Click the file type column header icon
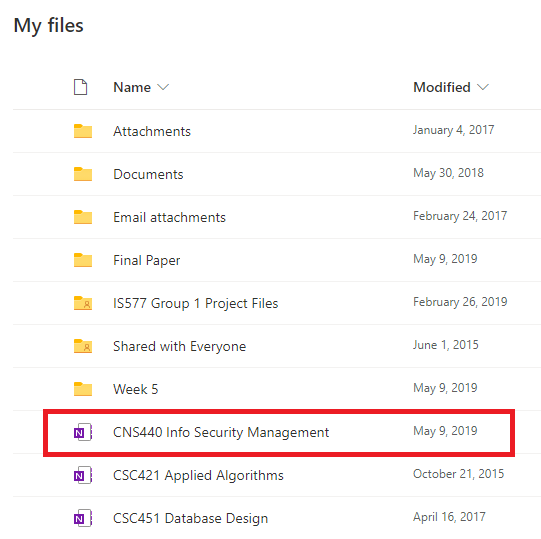The height and width of the screenshot is (539, 541). (80, 87)
